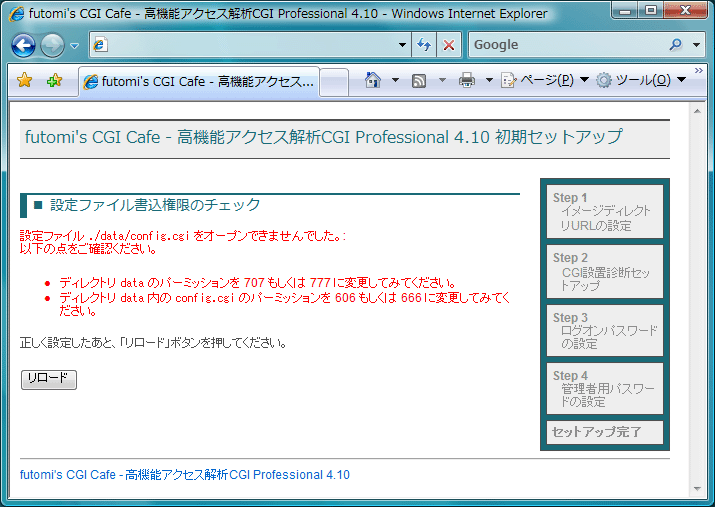Image resolution: width=715 pixels, height=507 pixels.
Task: Expand the Home button dropdown arrow
Action: [x=395, y=80]
